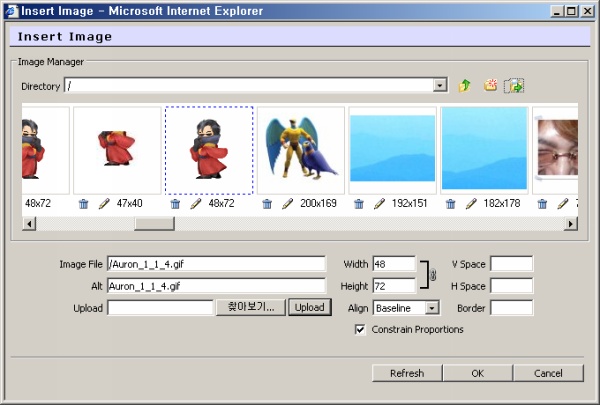
Task: Select the 47x40 red robe thumbnail
Action: click(x=117, y=150)
